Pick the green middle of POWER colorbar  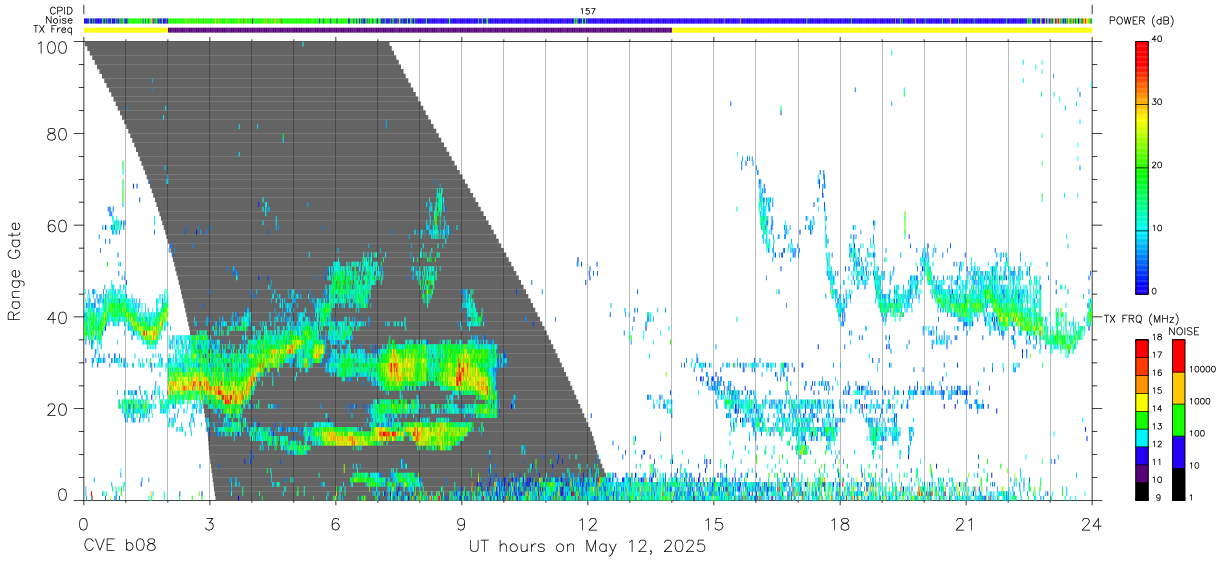pos(1141,166)
